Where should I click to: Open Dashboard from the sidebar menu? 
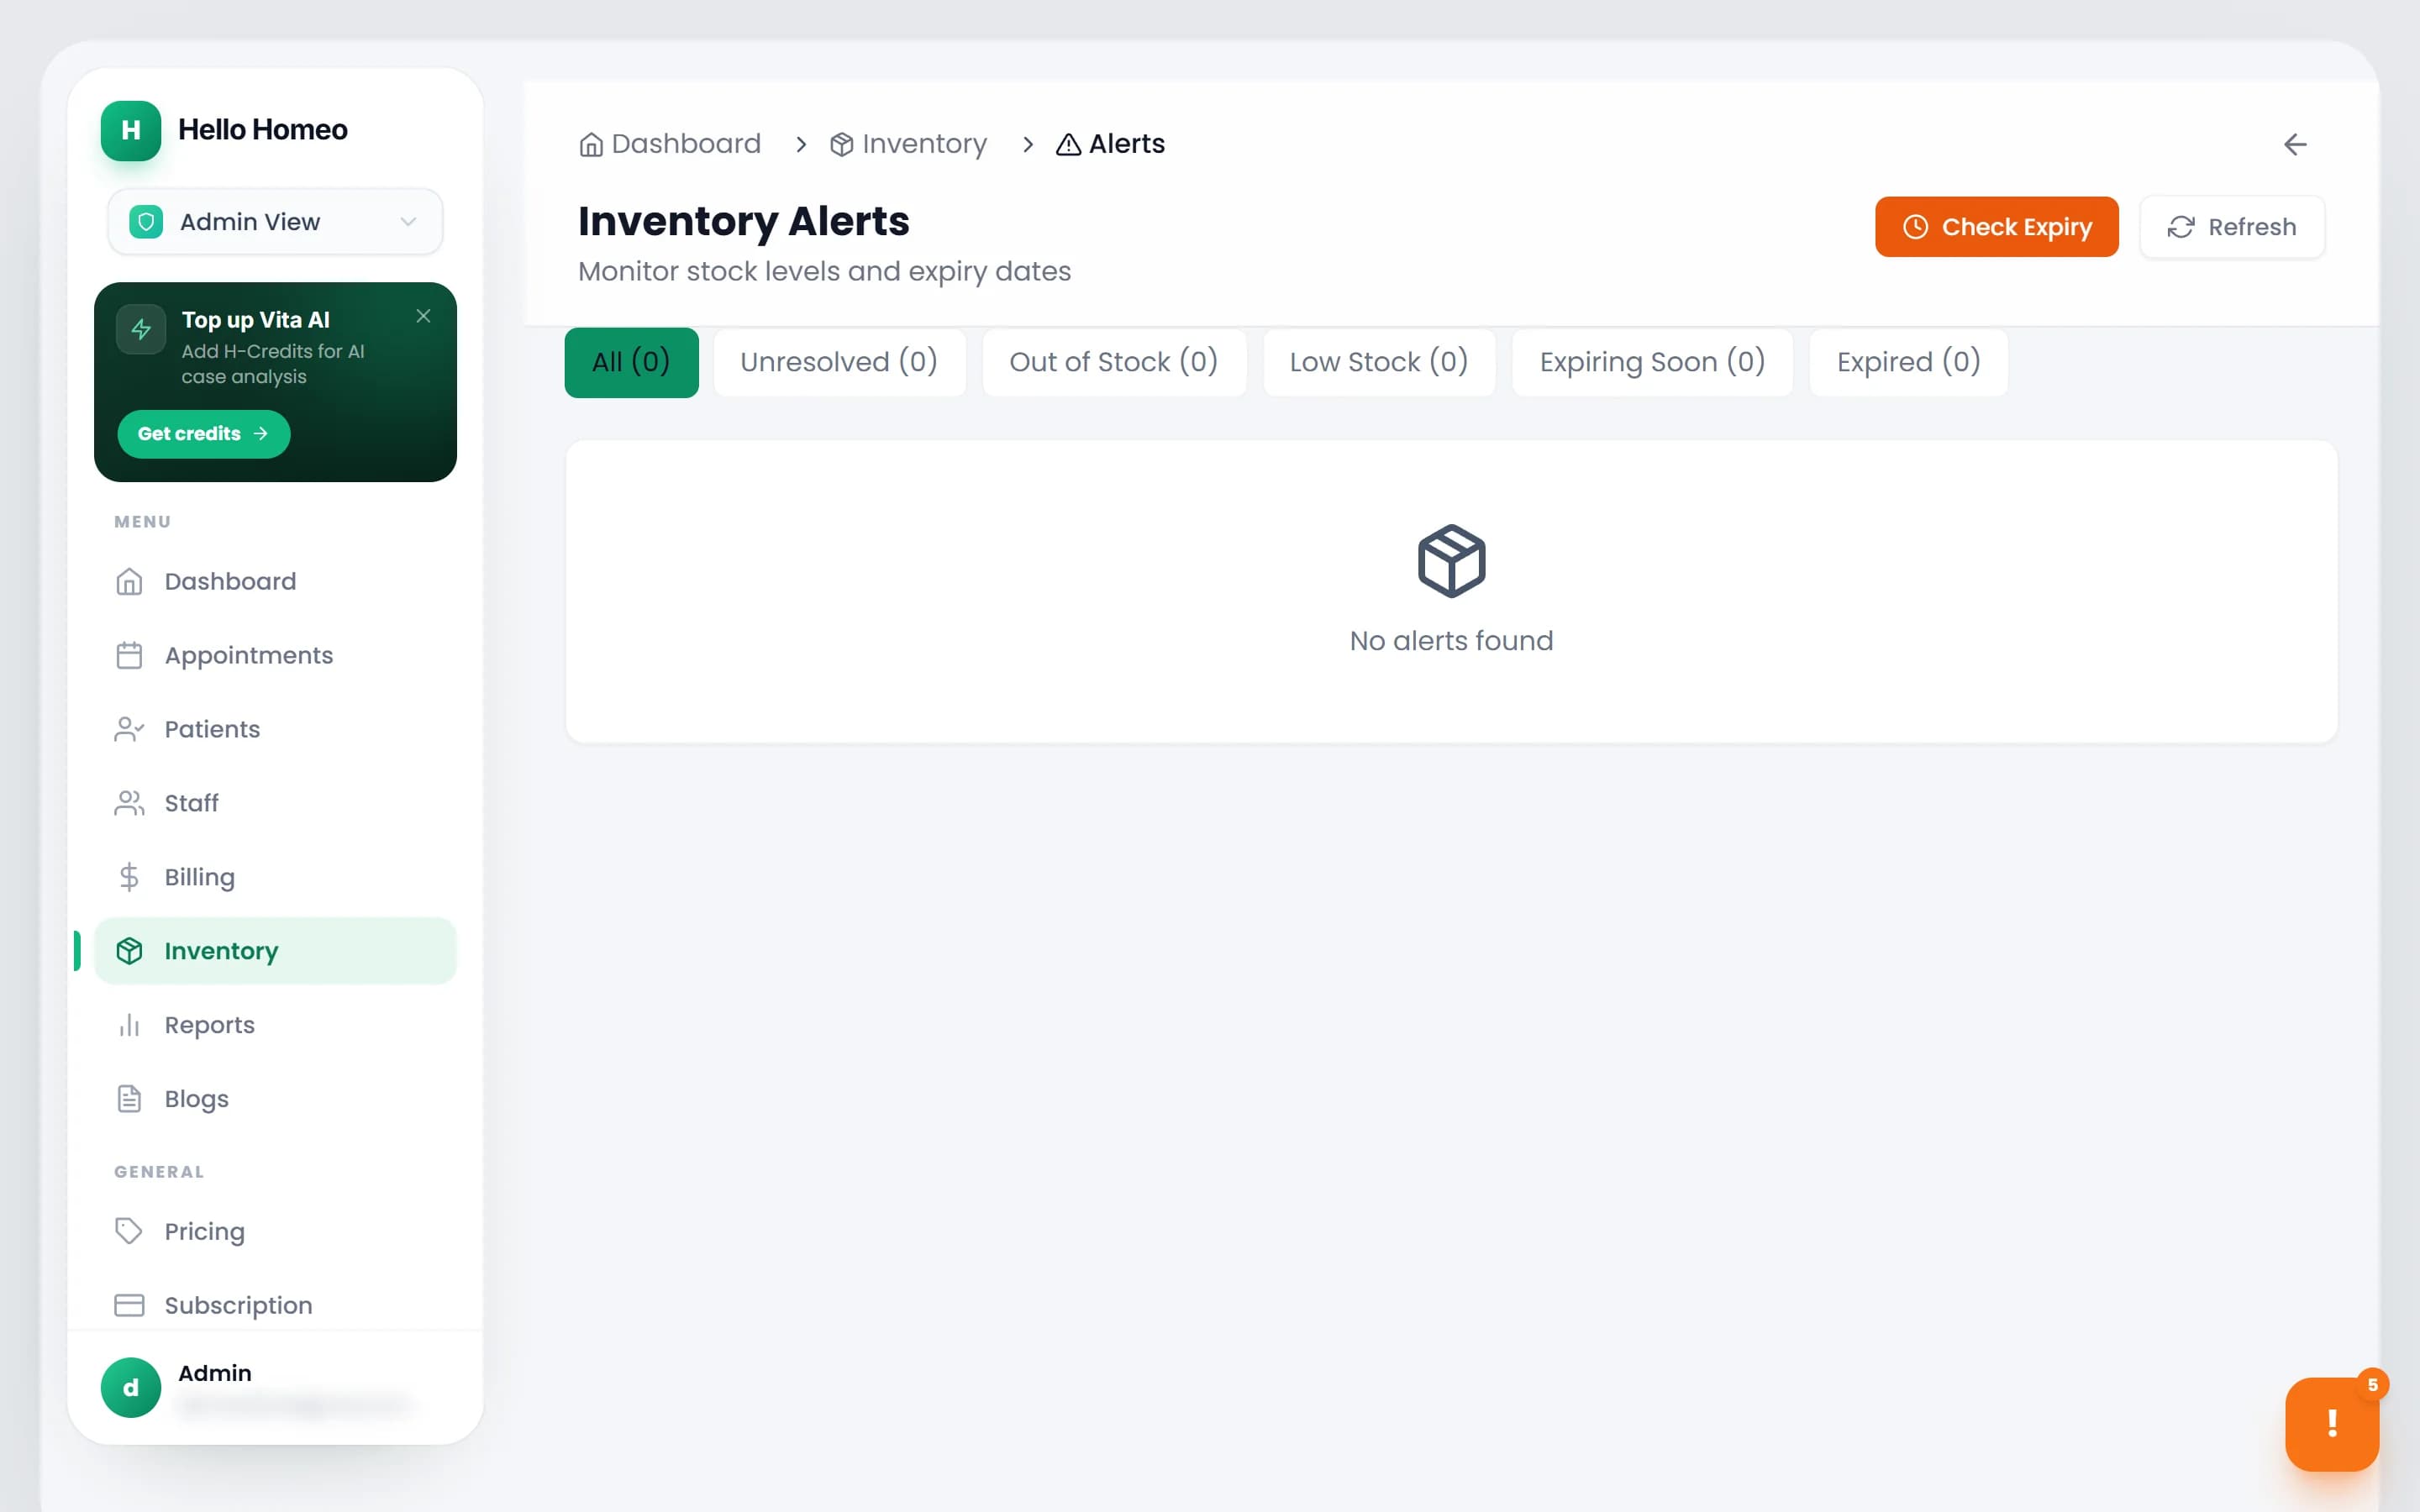275,581
